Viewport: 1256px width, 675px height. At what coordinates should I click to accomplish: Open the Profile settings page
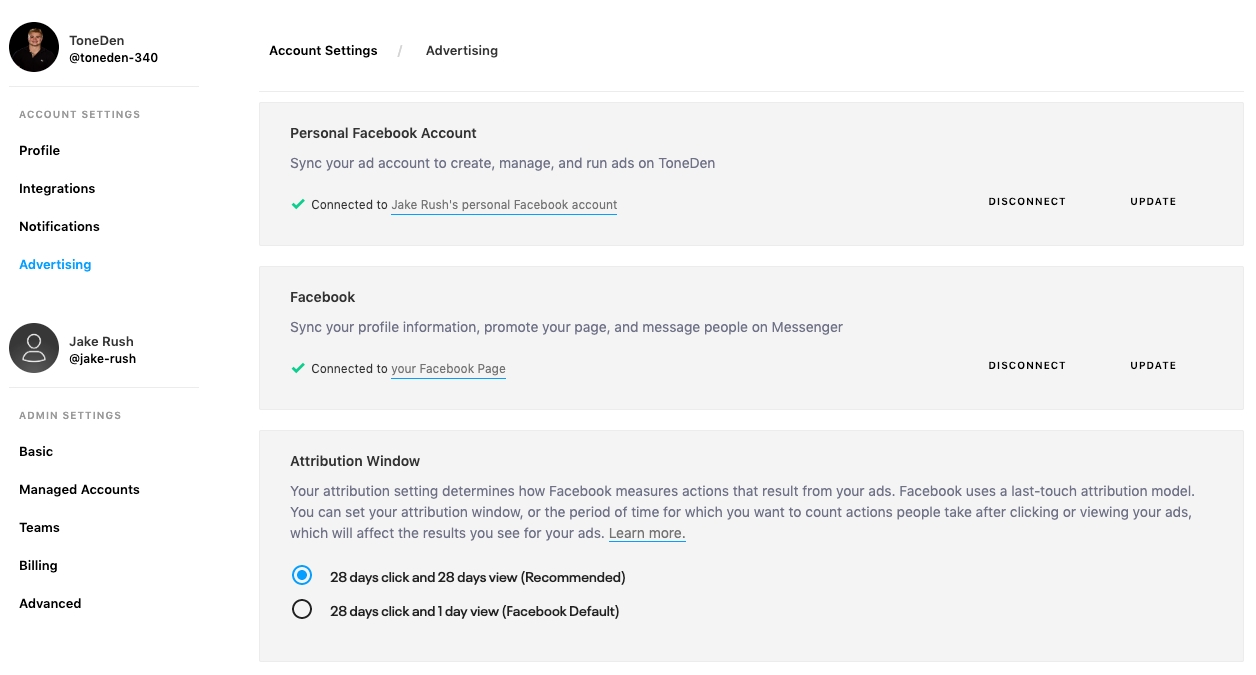tap(40, 150)
